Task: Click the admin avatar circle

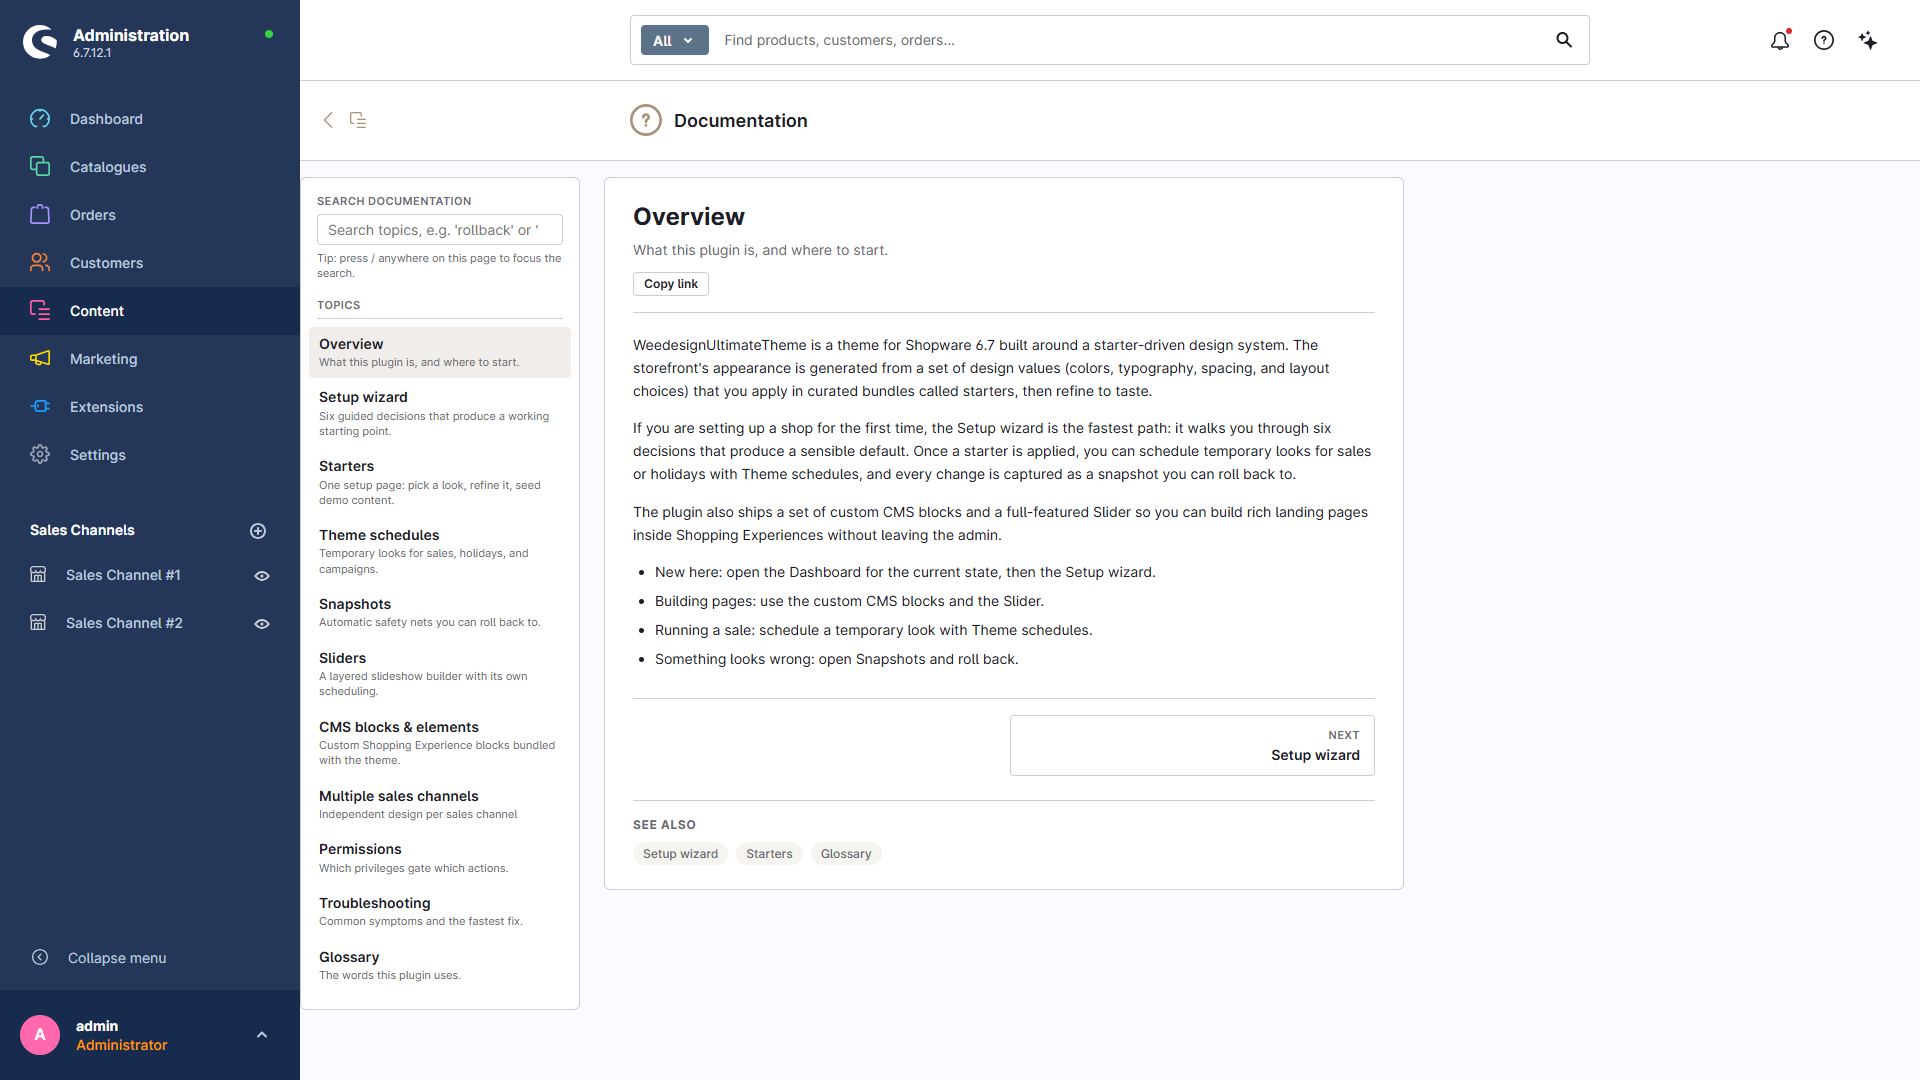Action: coord(40,1035)
